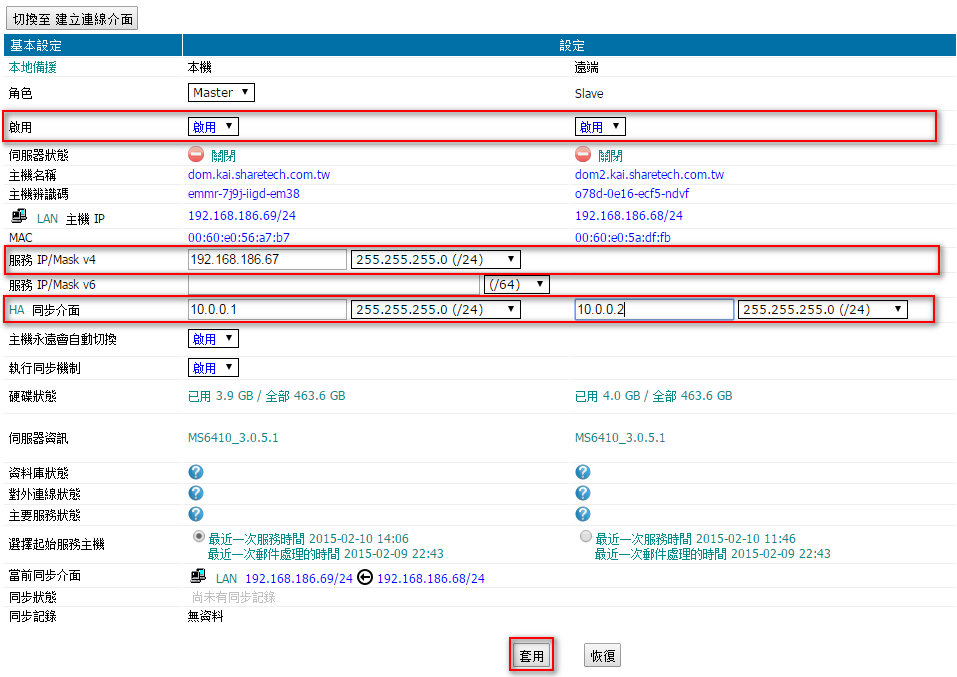Click the LAN network icon beside host IP
This screenshot has height=677, width=957.
[19, 216]
